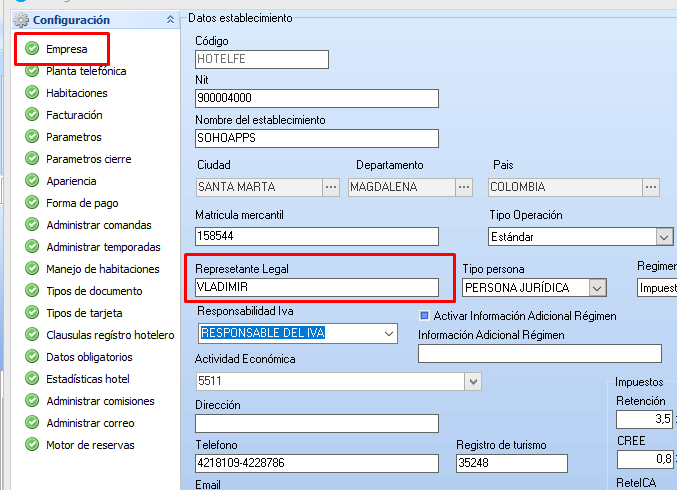
Task: Click the Ciudad browse ellipsis button
Action: (331, 187)
